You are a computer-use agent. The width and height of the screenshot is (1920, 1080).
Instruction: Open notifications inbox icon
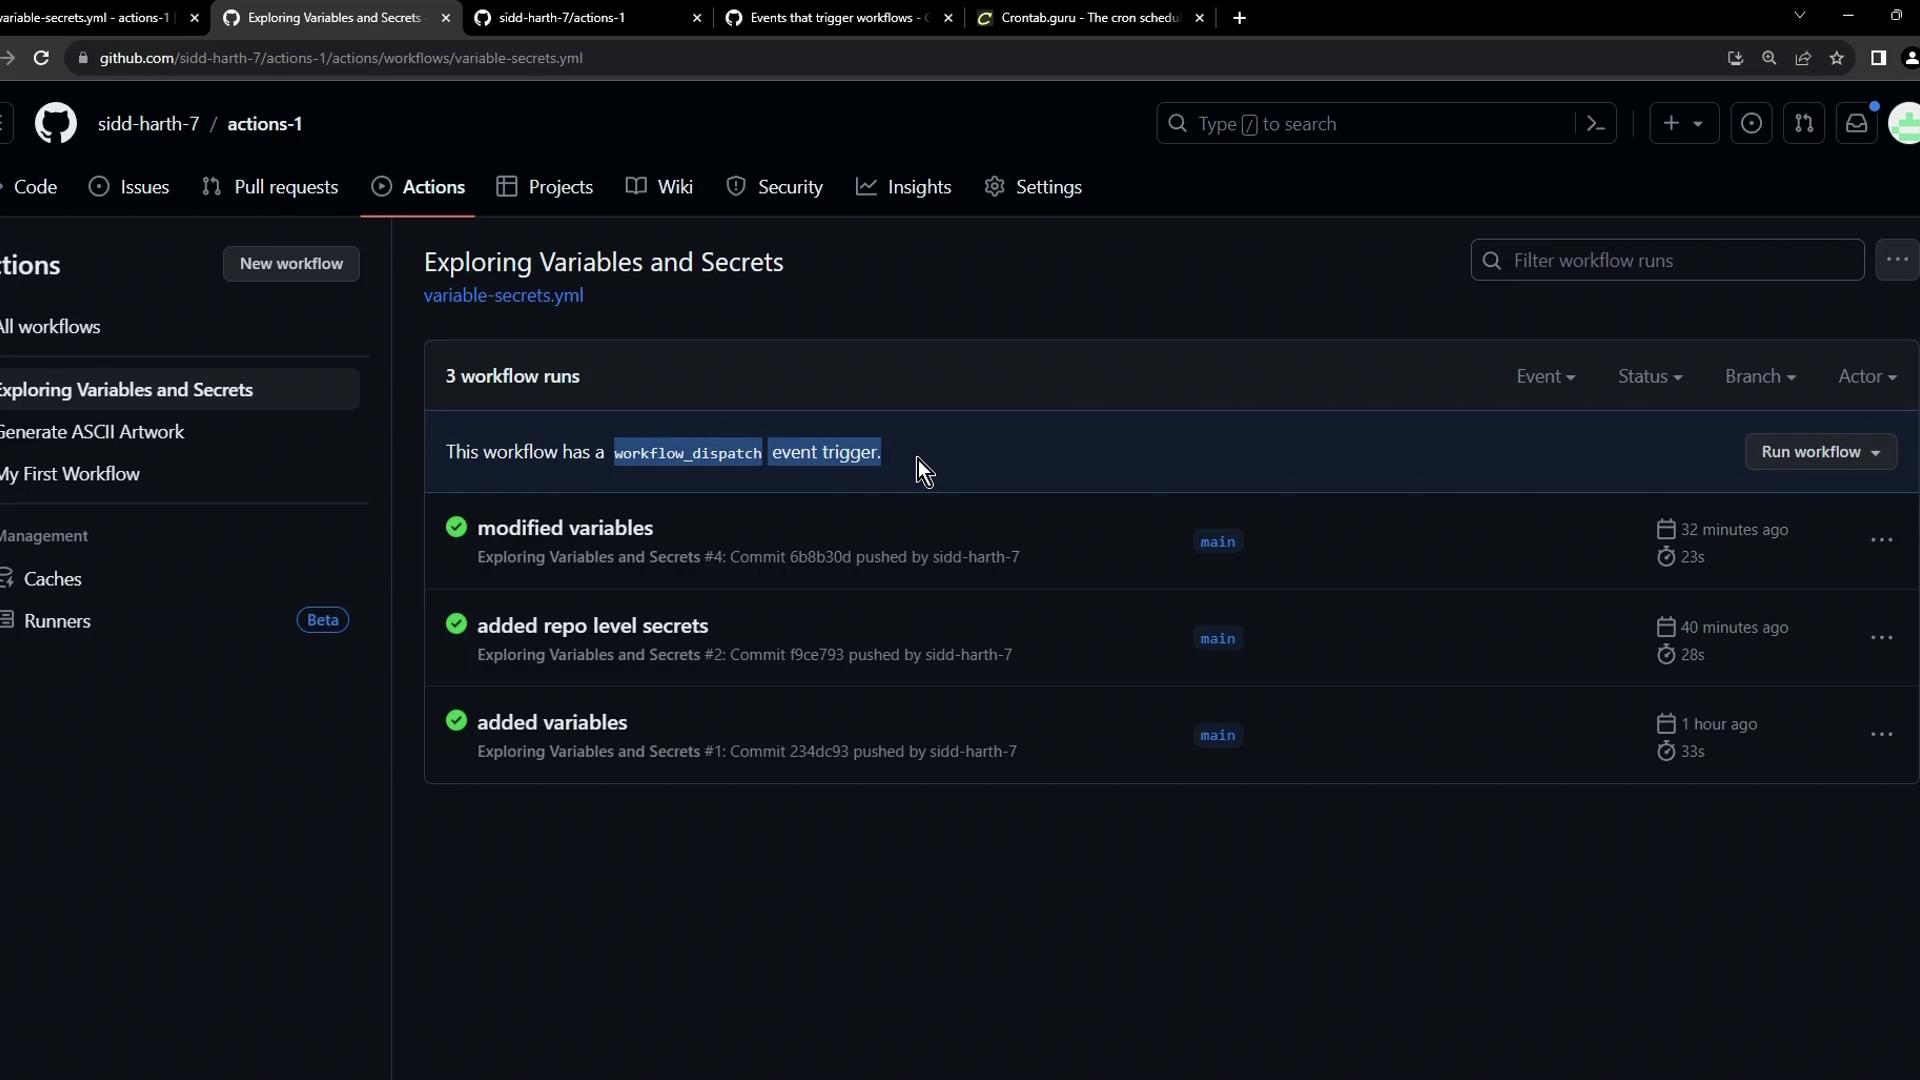tap(1856, 124)
